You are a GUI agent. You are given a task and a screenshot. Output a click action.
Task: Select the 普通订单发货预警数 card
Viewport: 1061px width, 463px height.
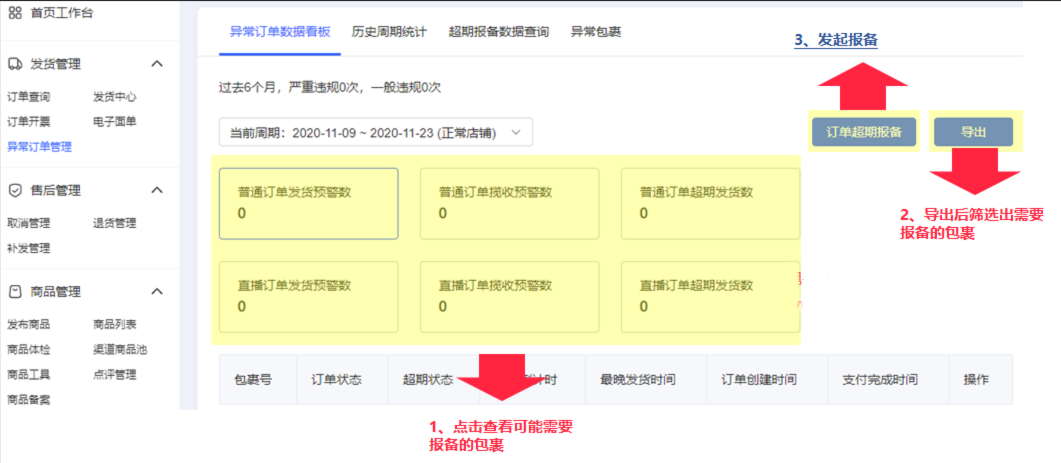[308, 203]
